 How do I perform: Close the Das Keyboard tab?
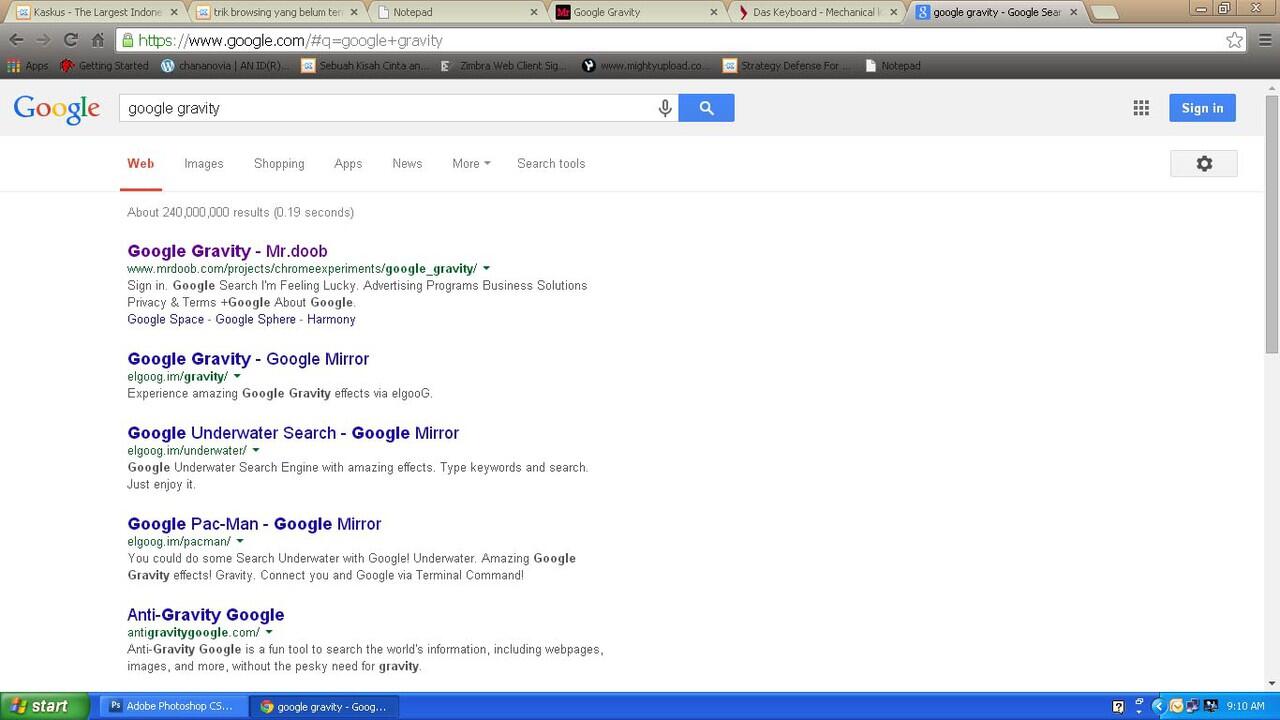(893, 13)
